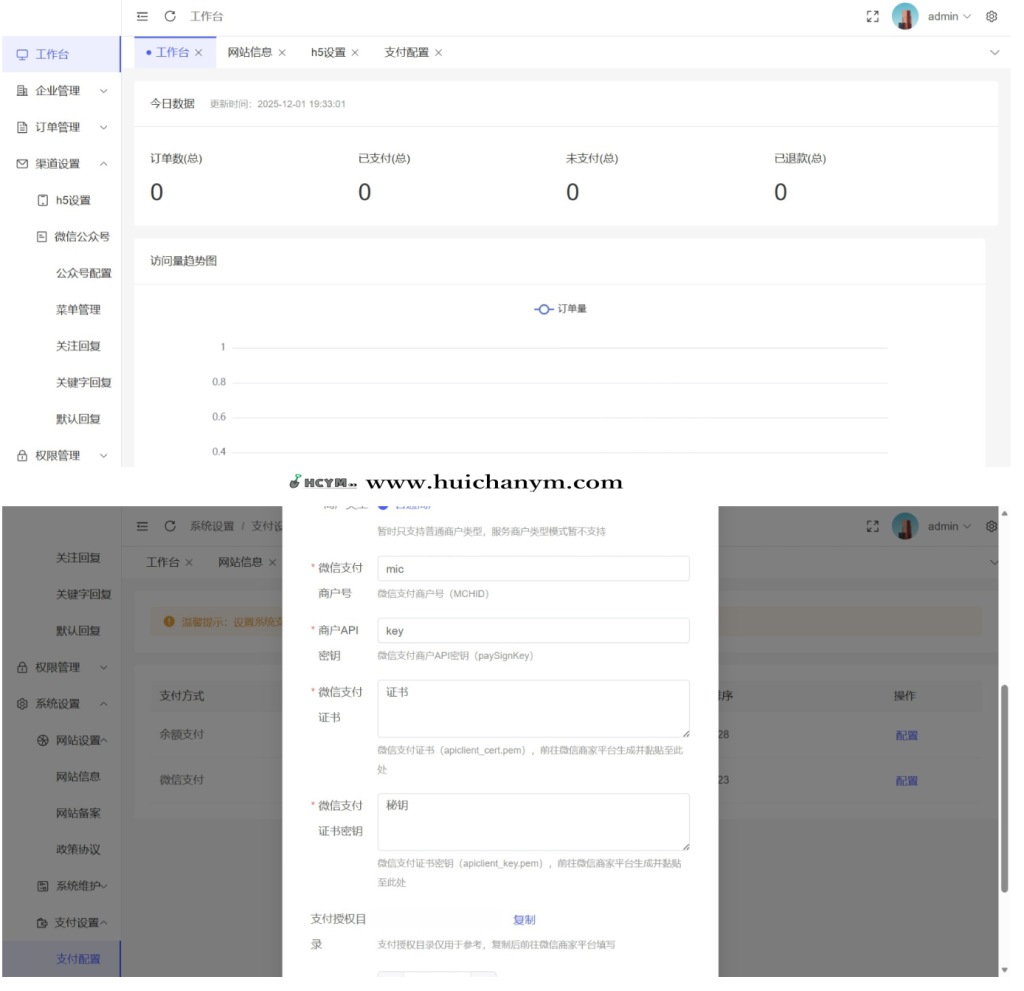Open the tab list dropdown chevron at top right
This screenshot has height=991, width=1024.
click(994, 52)
